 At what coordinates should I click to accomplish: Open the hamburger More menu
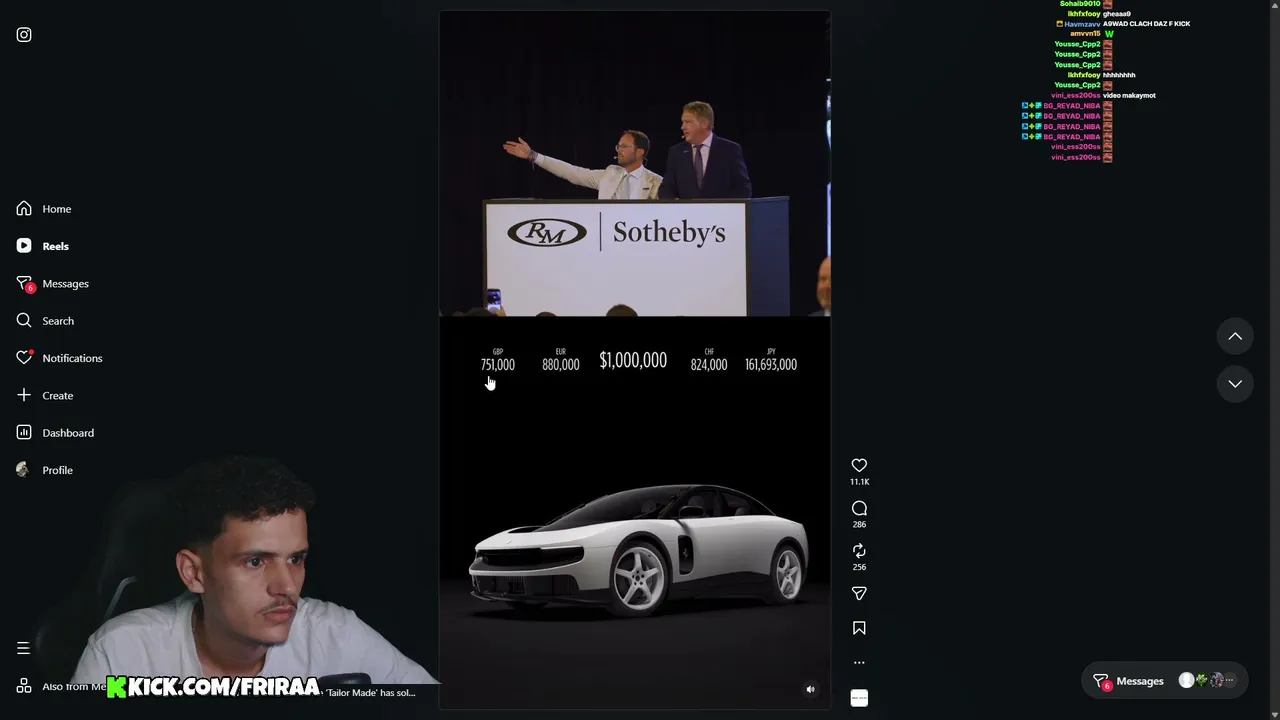click(x=23, y=648)
